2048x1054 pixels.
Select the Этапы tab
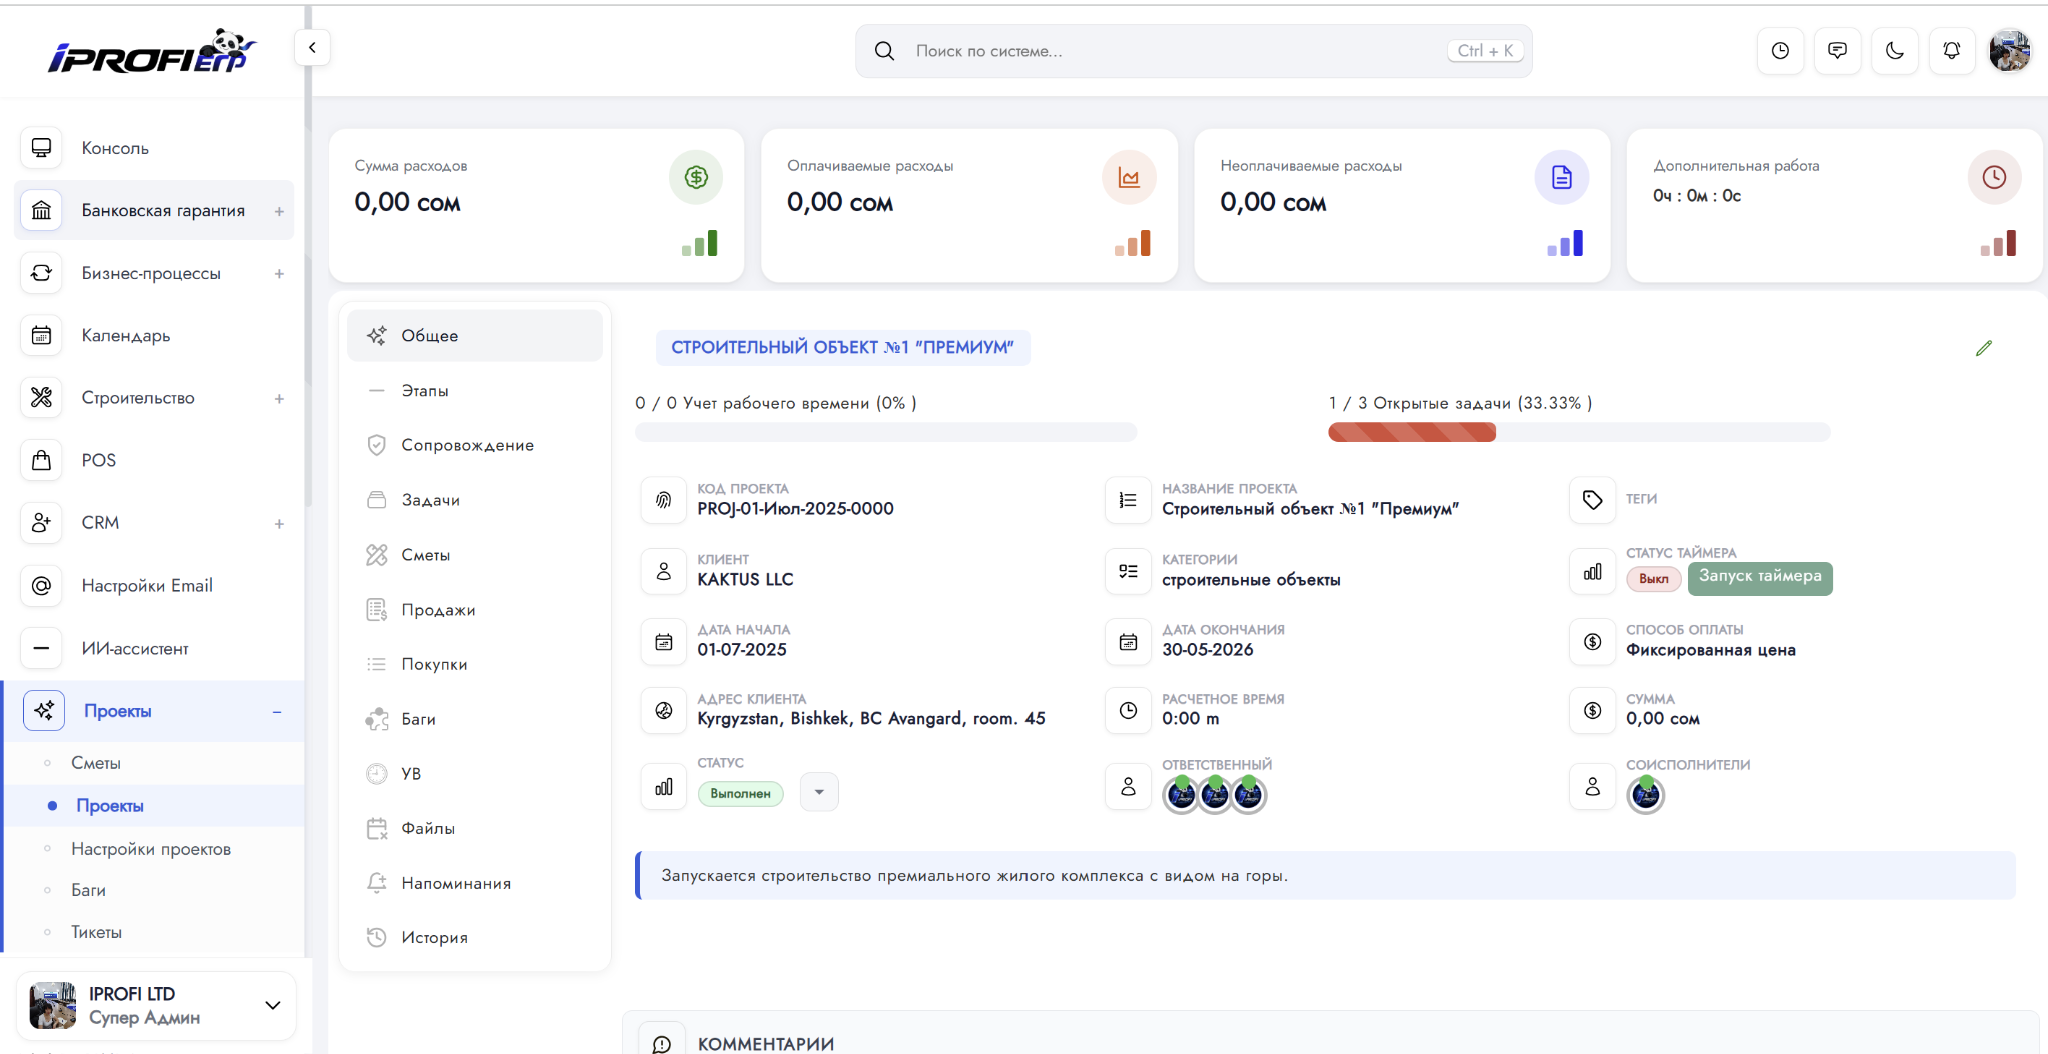(x=475, y=391)
